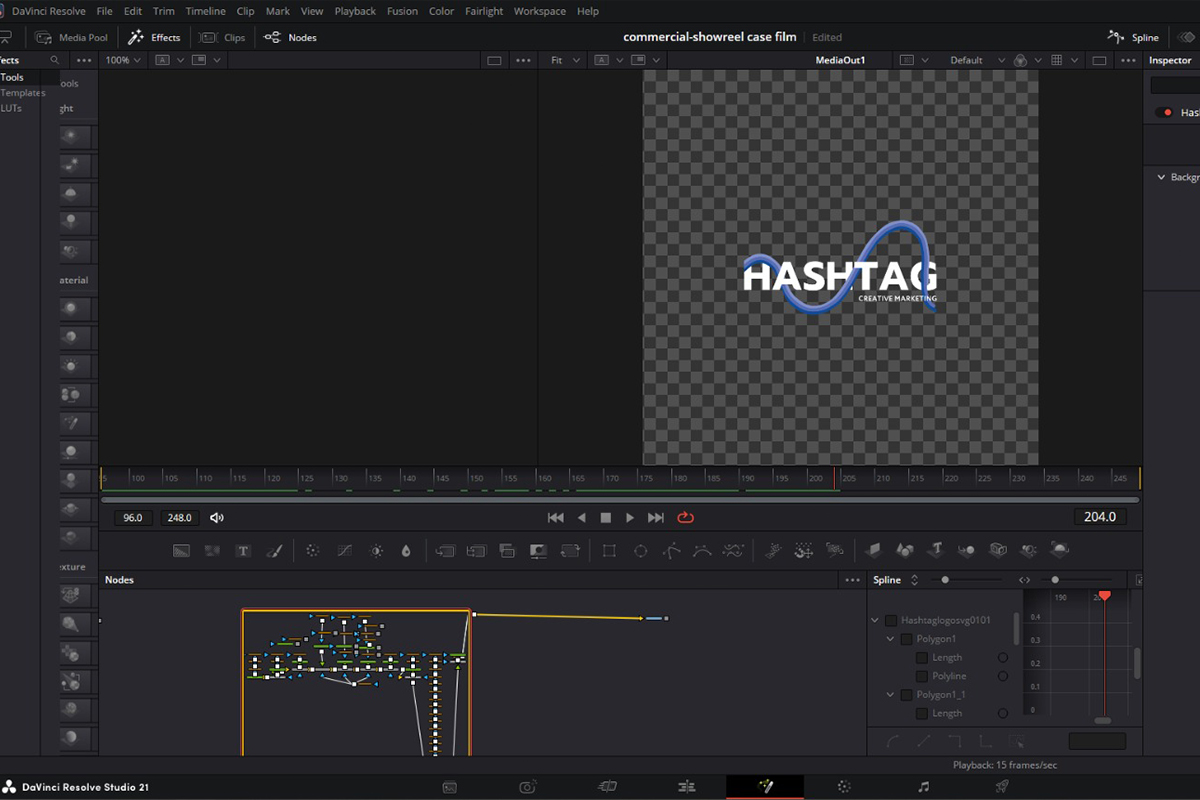Add a Text+ node from the toolbar

(x=243, y=550)
